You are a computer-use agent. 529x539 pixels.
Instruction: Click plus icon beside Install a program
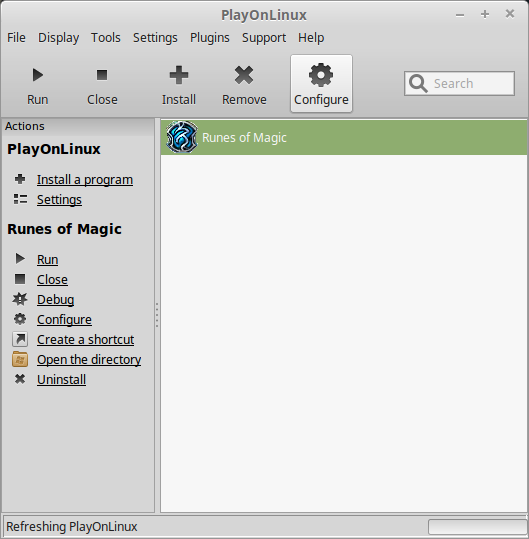click(20, 179)
